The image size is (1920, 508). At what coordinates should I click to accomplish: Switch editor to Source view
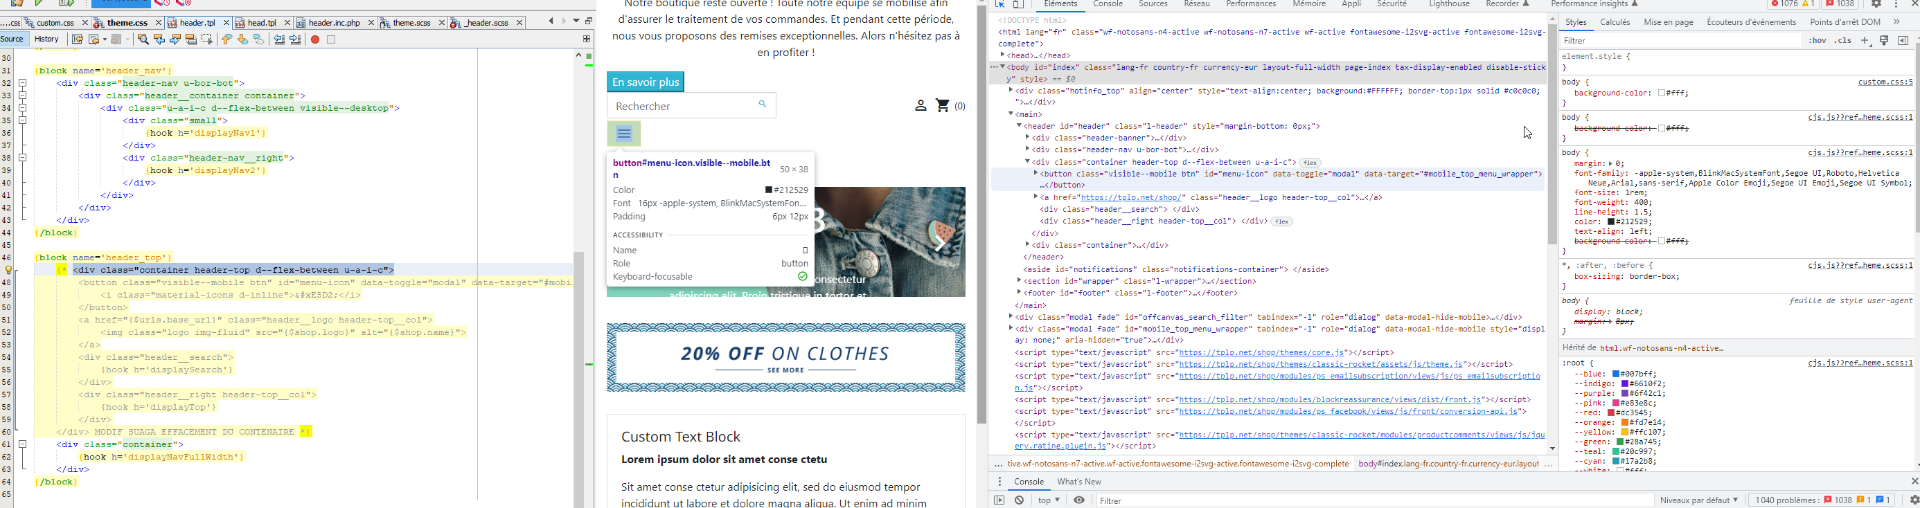pyautogui.click(x=12, y=39)
